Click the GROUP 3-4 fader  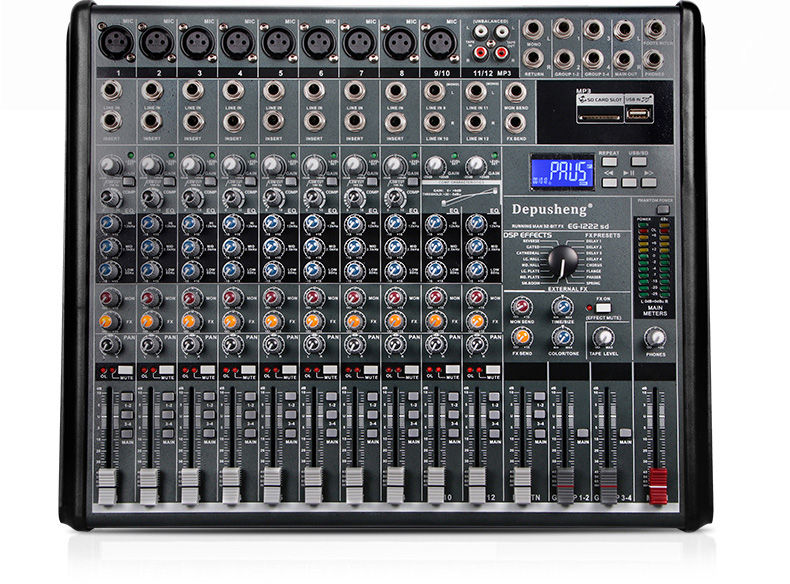coord(609,486)
